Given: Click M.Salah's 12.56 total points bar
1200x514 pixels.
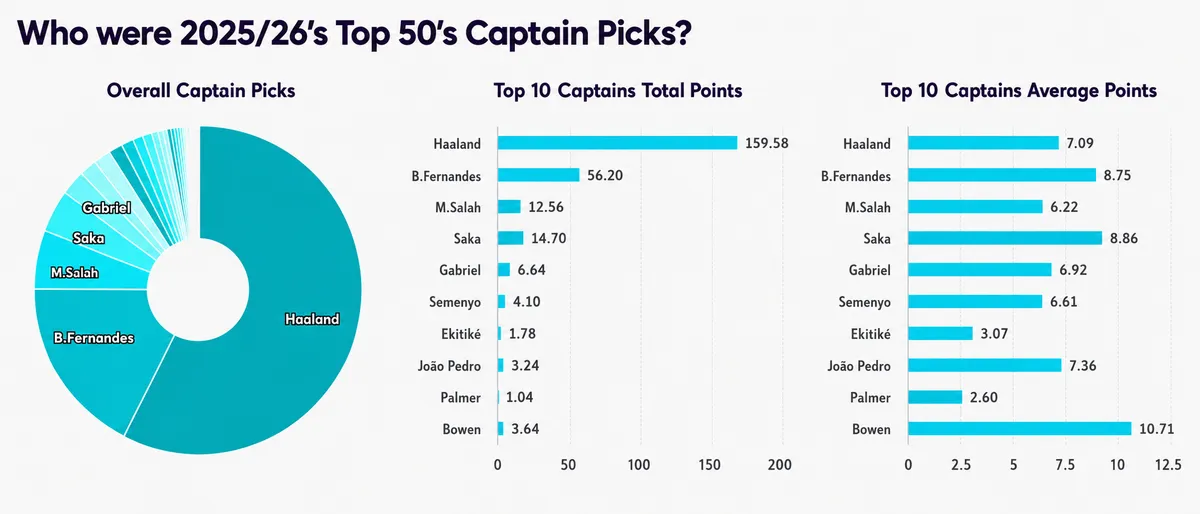Looking at the screenshot, I should pyautogui.click(x=509, y=207).
